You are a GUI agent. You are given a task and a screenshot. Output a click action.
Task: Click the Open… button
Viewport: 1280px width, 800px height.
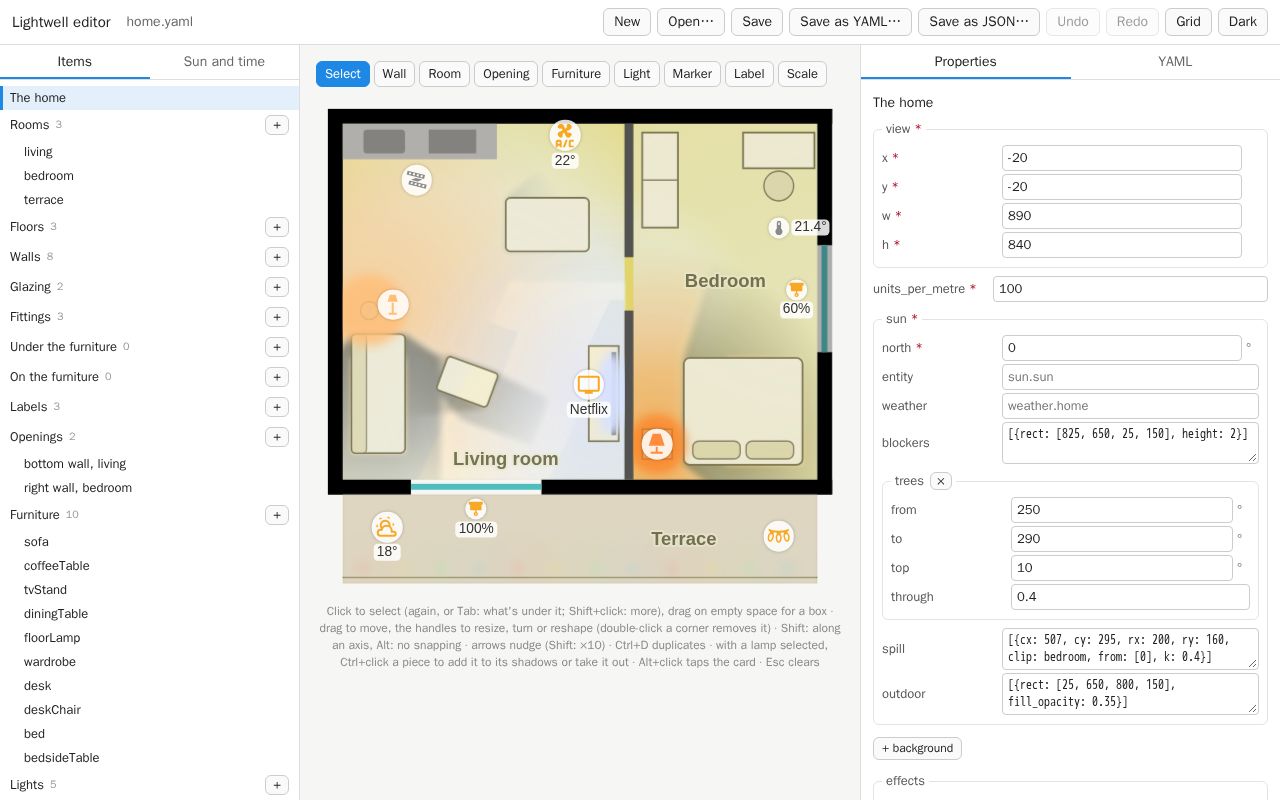pos(691,22)
